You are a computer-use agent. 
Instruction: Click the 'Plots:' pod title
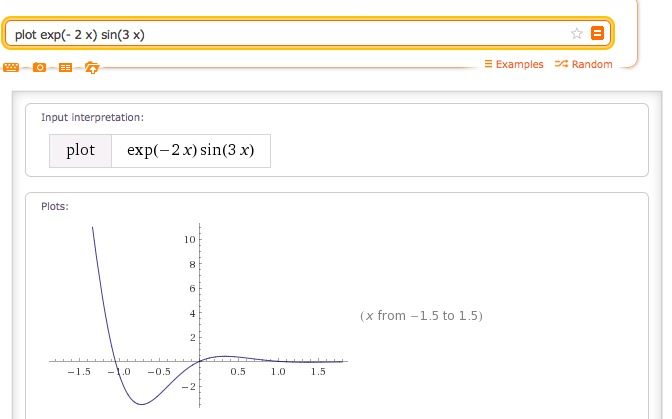pos(55,207)
